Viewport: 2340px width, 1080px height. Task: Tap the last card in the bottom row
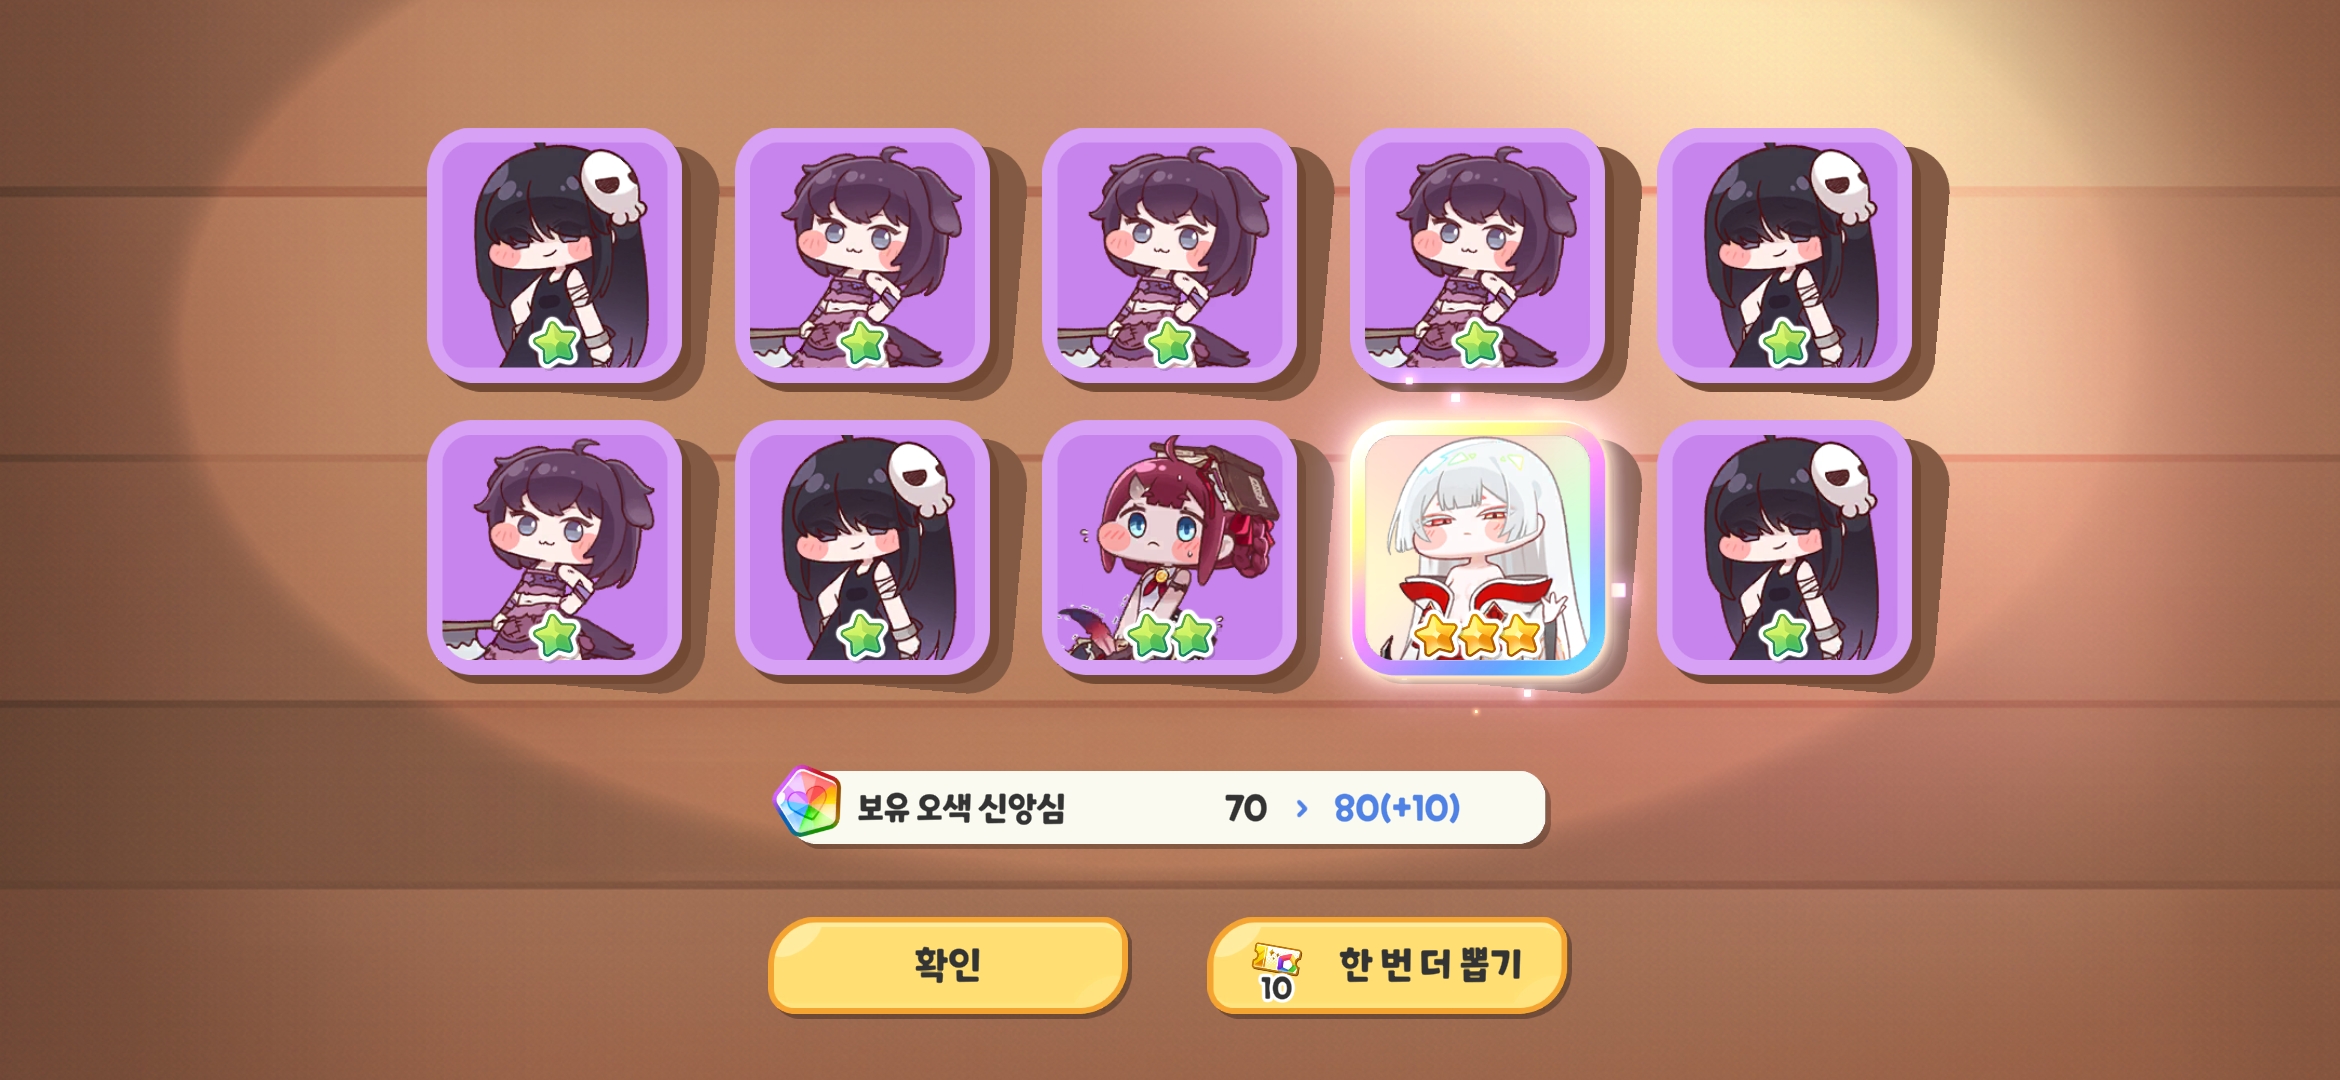pos(1785,548)
